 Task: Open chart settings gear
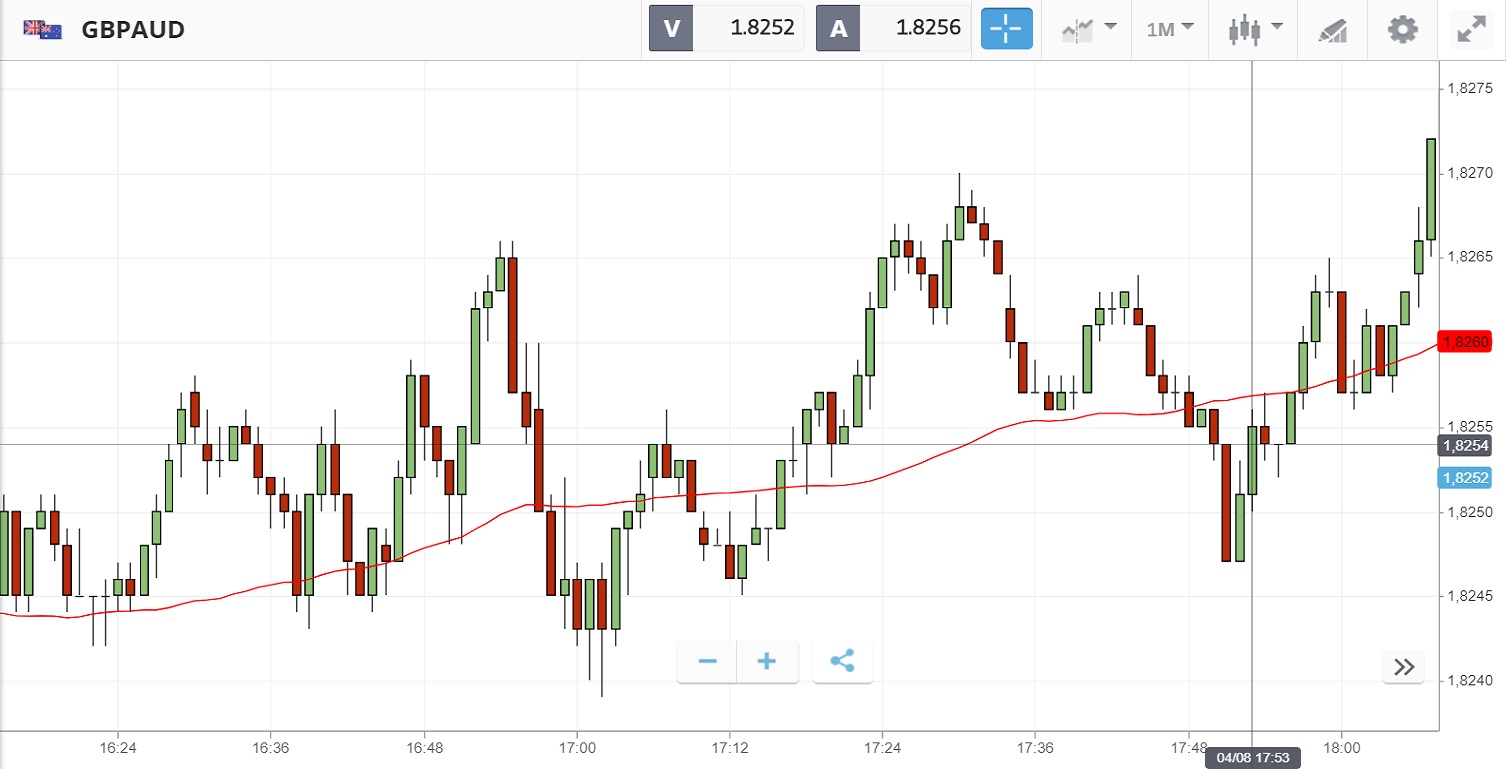coord(1403,29)
